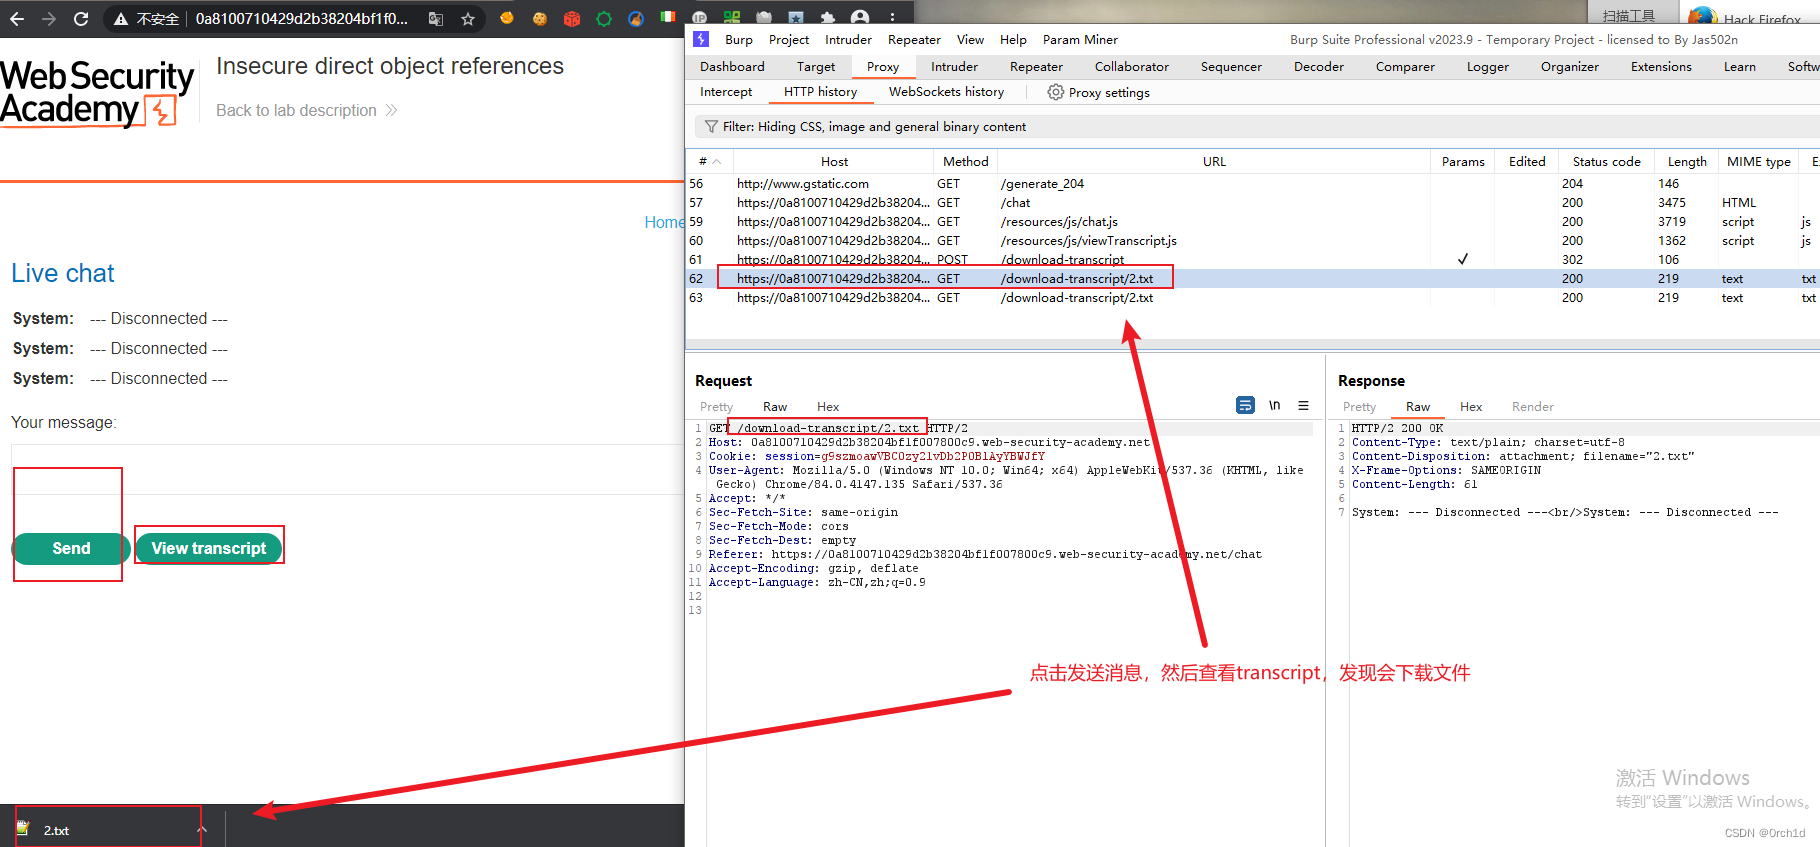Screen dimensions: 1820x847
Task: Open the View menu
Action: click(970, 40)
